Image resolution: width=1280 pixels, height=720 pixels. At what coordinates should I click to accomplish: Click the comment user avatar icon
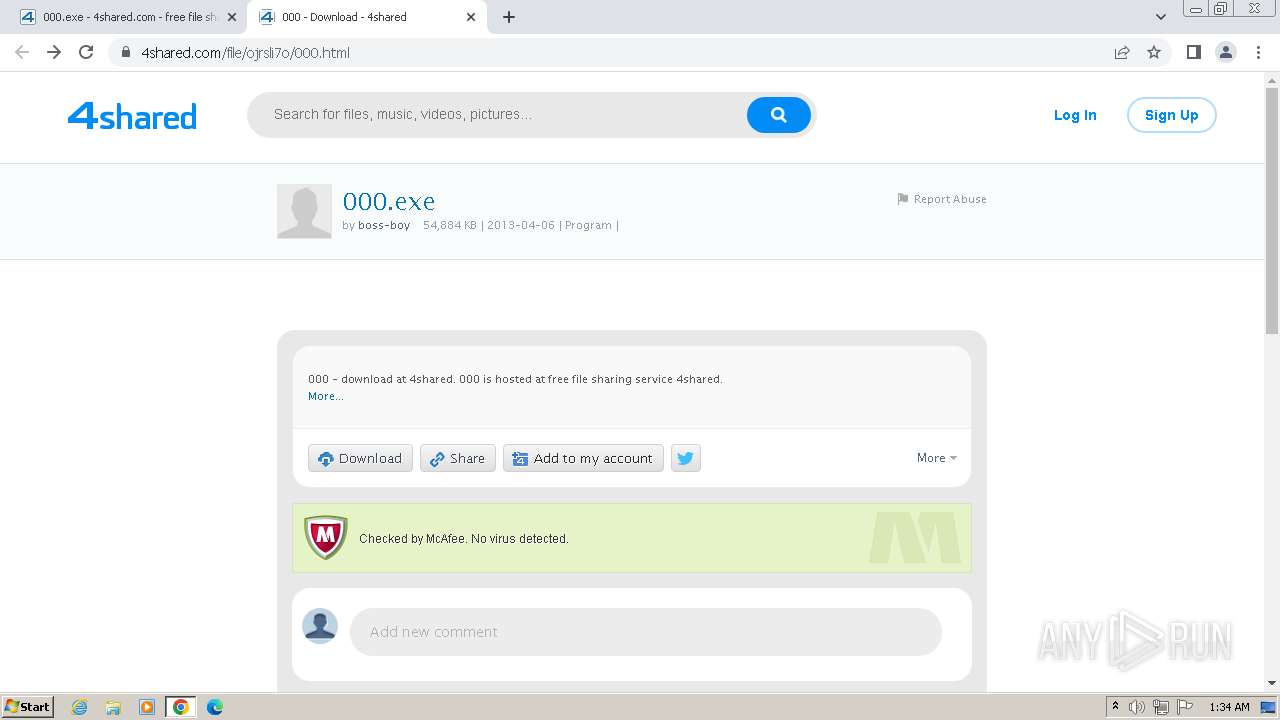click(320, 626)
